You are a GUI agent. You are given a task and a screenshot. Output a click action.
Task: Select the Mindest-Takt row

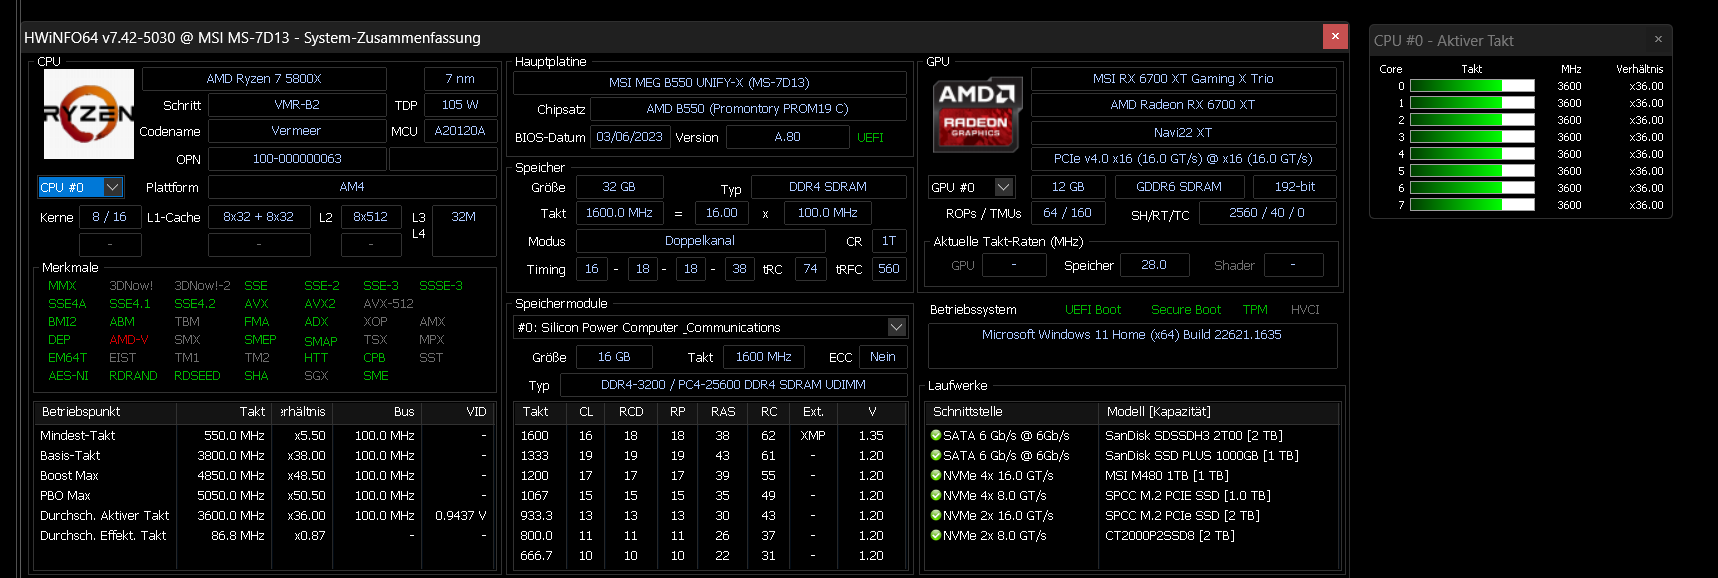tap(264, 435)
